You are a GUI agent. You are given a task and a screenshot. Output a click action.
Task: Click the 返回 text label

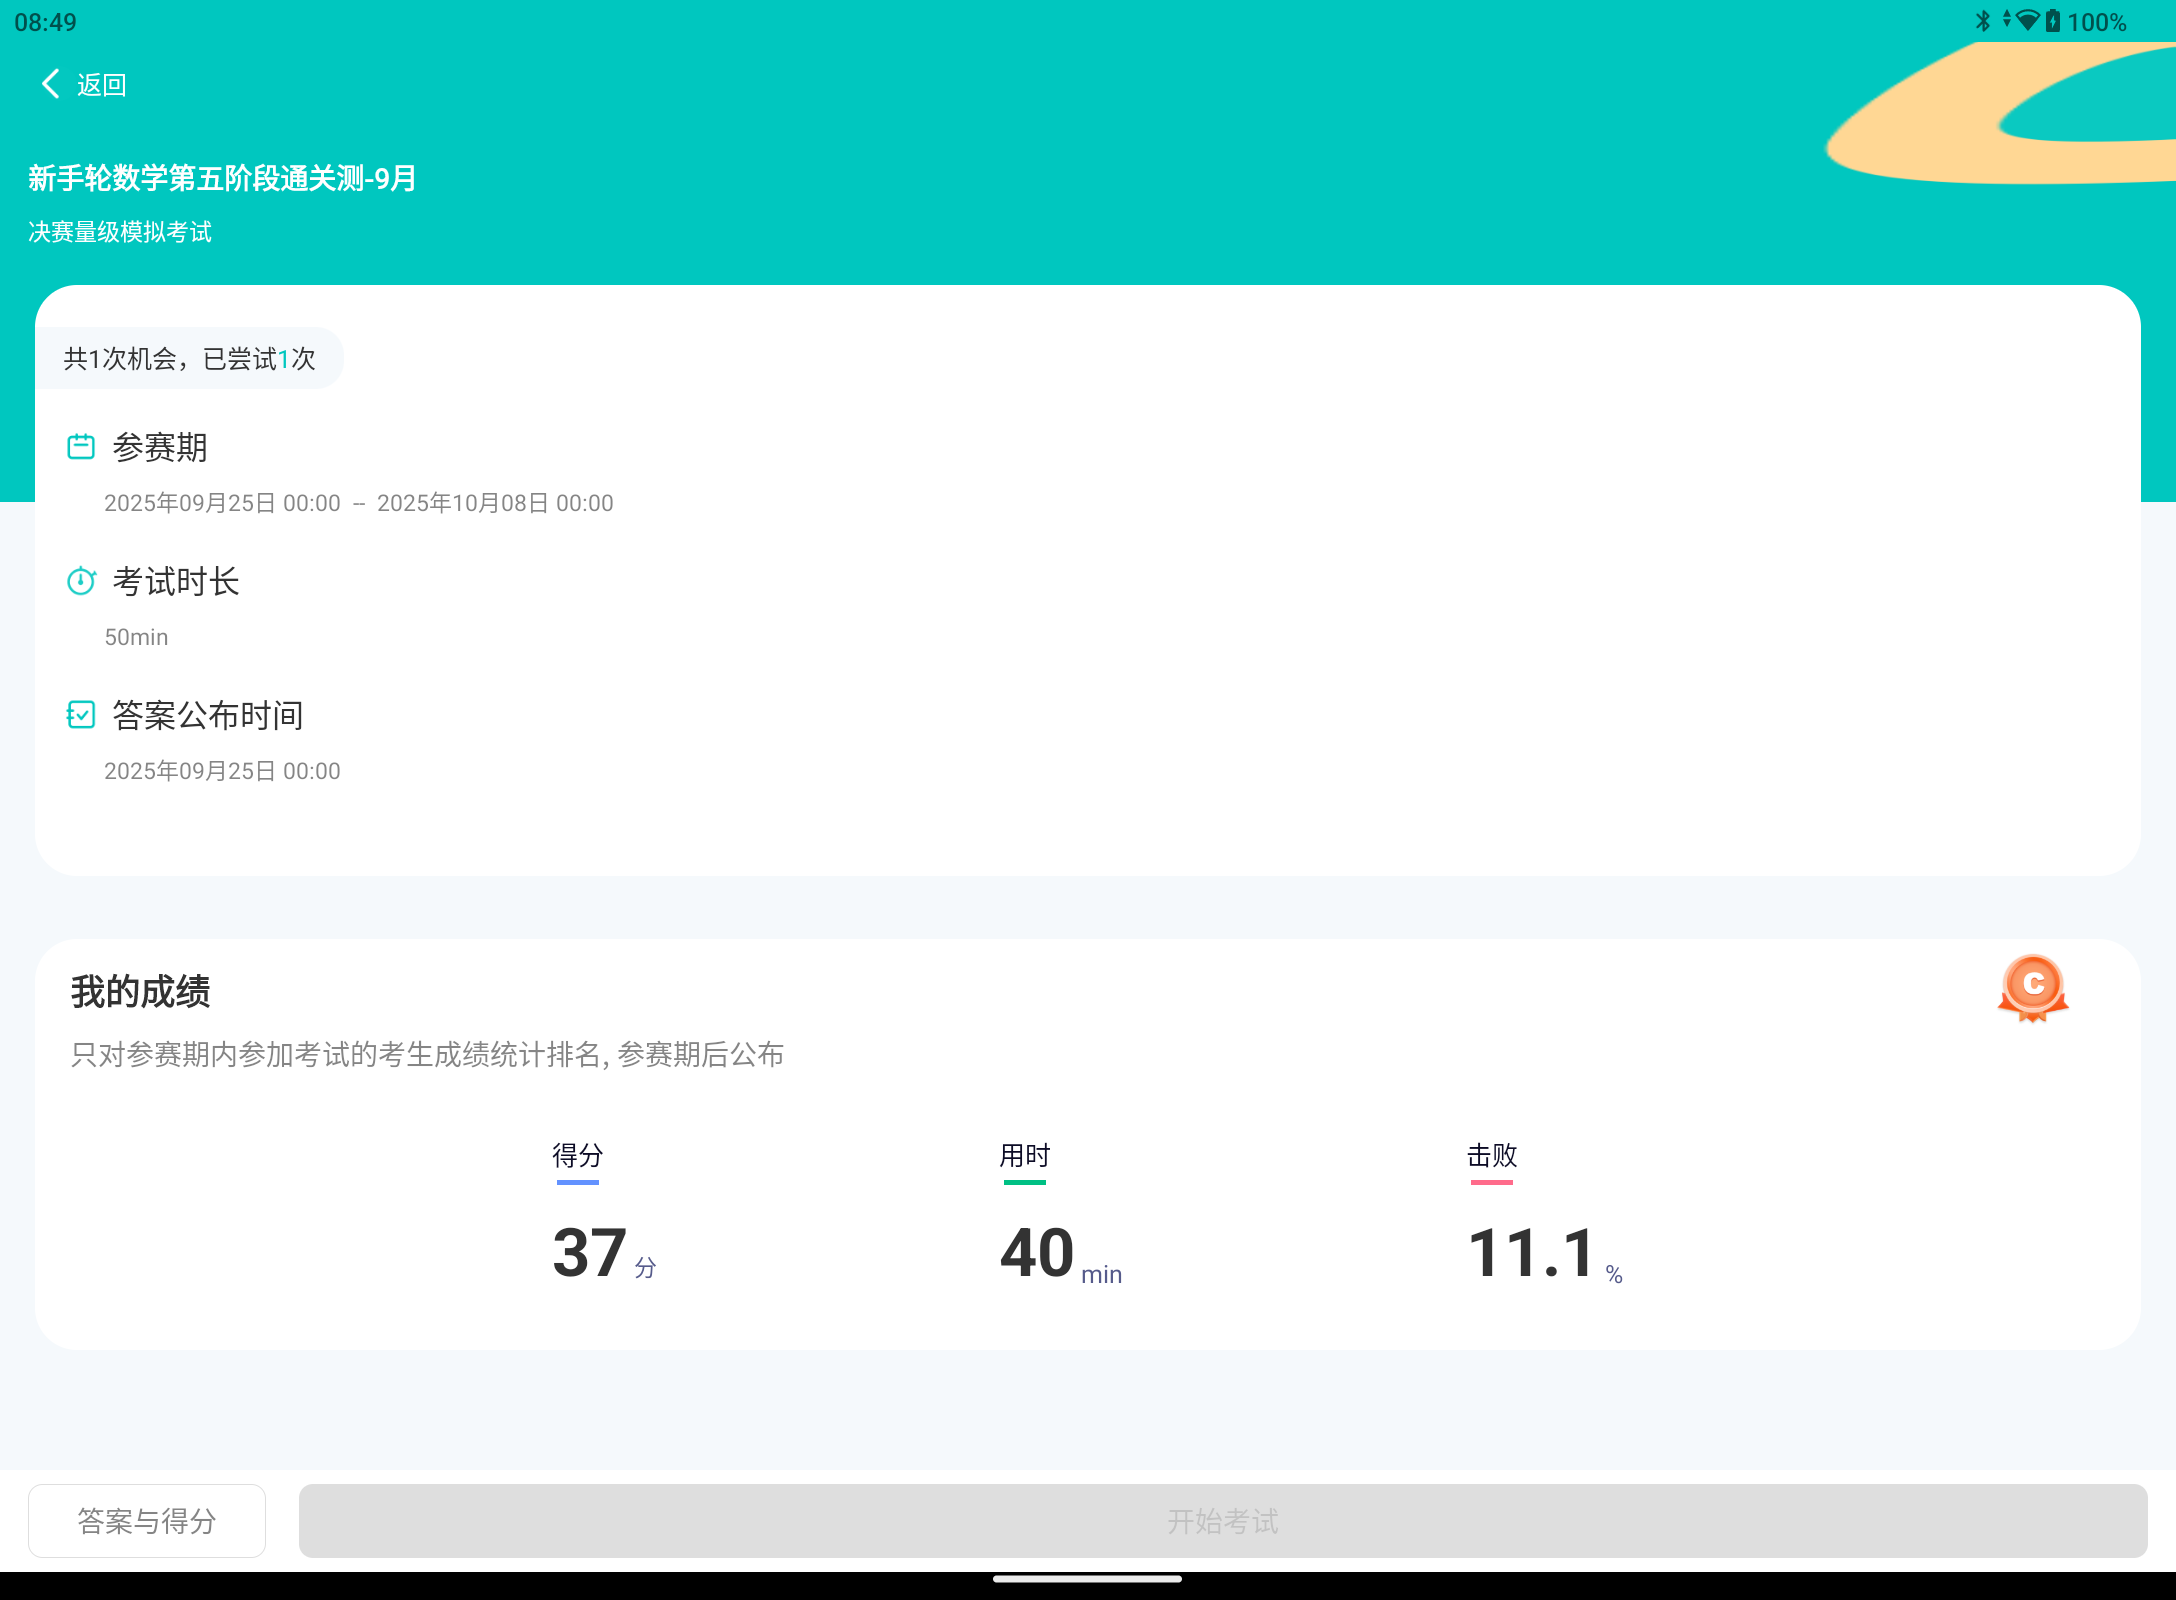click(x=101, y=83)
